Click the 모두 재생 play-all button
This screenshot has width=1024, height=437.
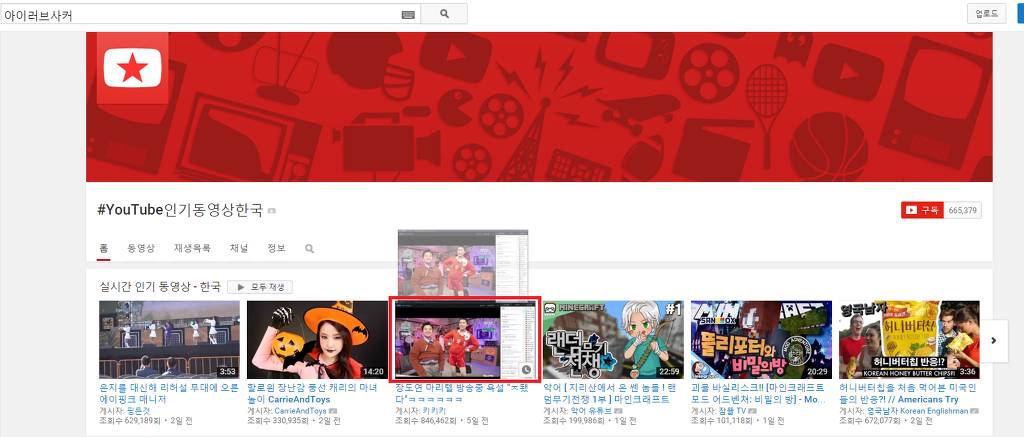click(x=260, y=287)
